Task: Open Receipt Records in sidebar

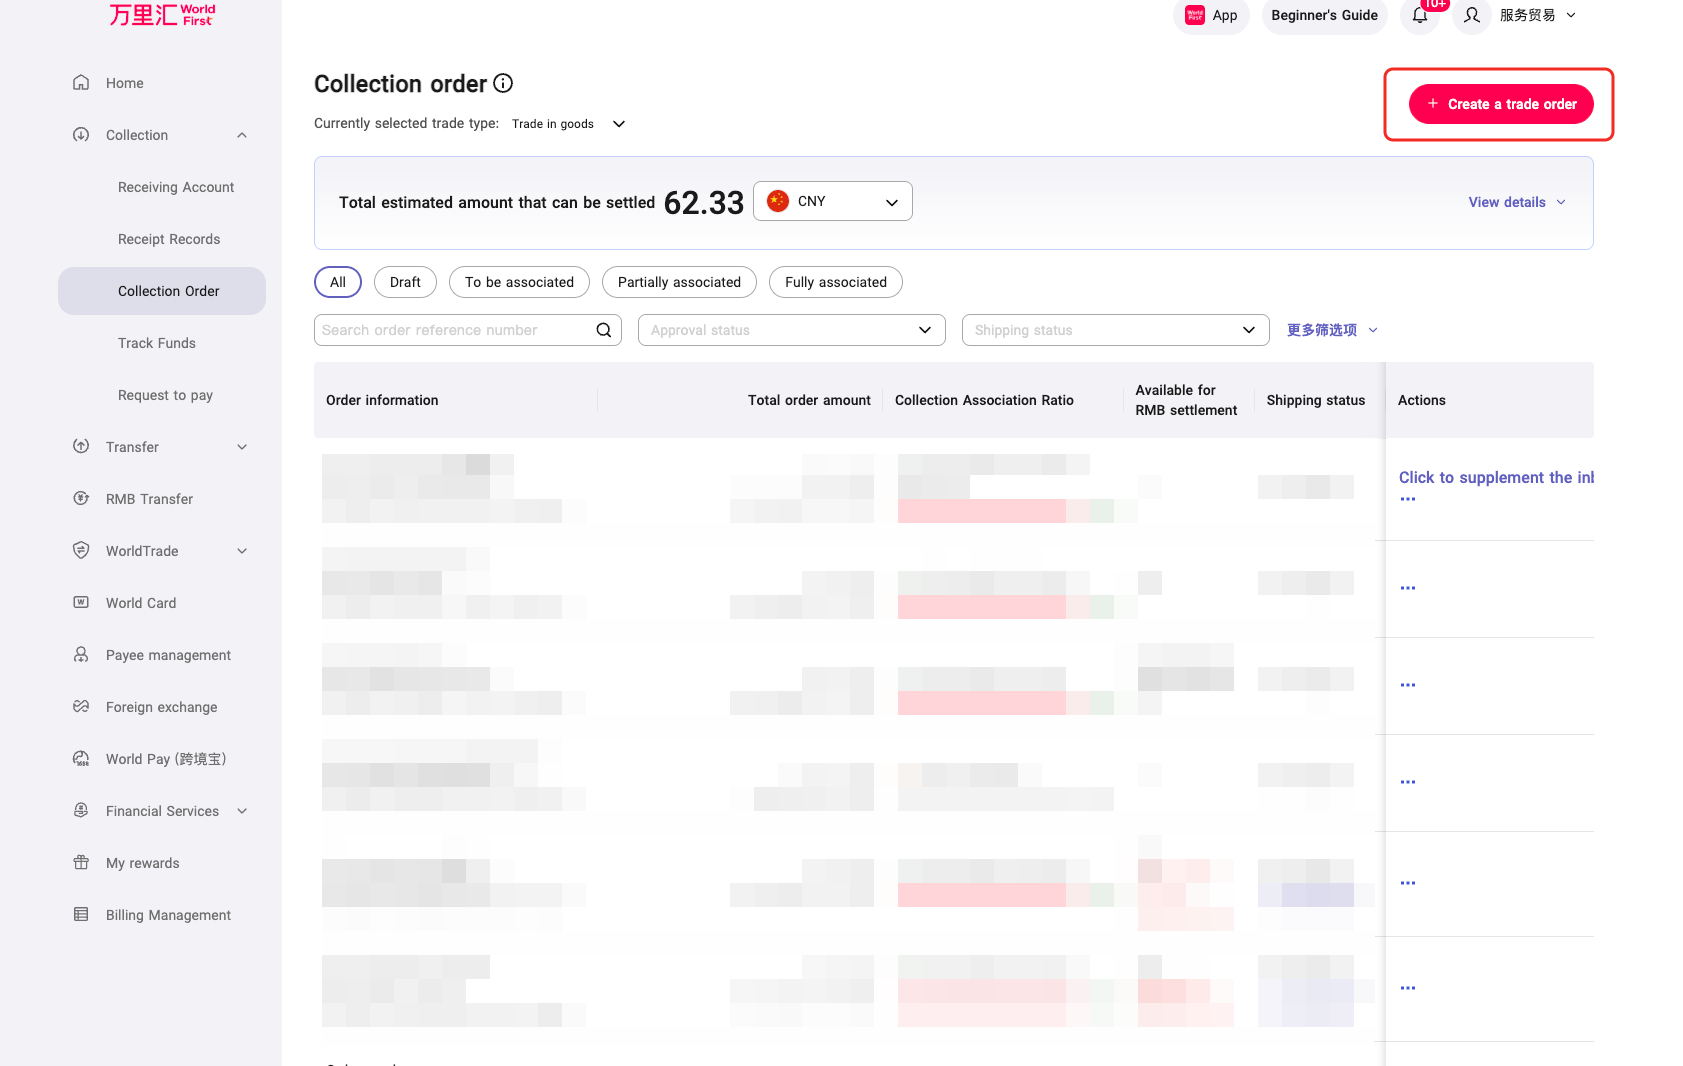Action: pyautogui.click(x=169, y=239)
